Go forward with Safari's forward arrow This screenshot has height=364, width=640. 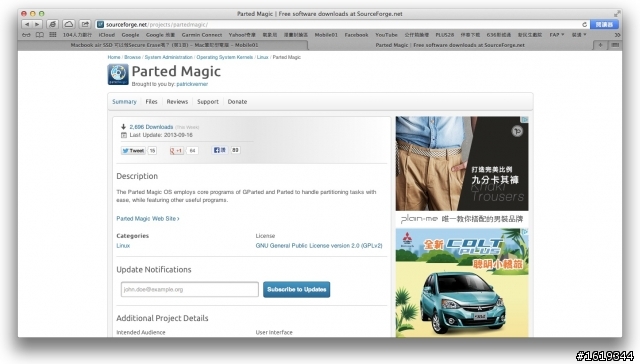pyautogui.click(x=37, y=24)
